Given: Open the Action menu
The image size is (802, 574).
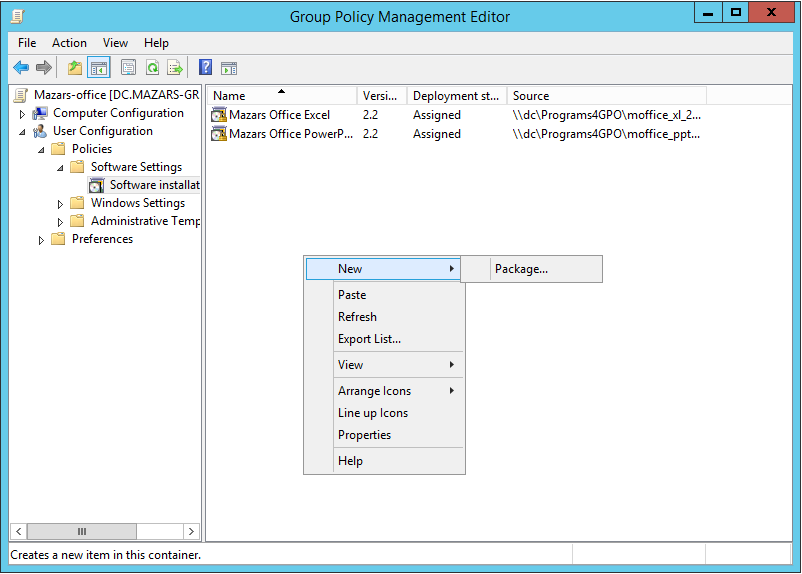Looking at the screenshot, I should (x=69, y=43).
